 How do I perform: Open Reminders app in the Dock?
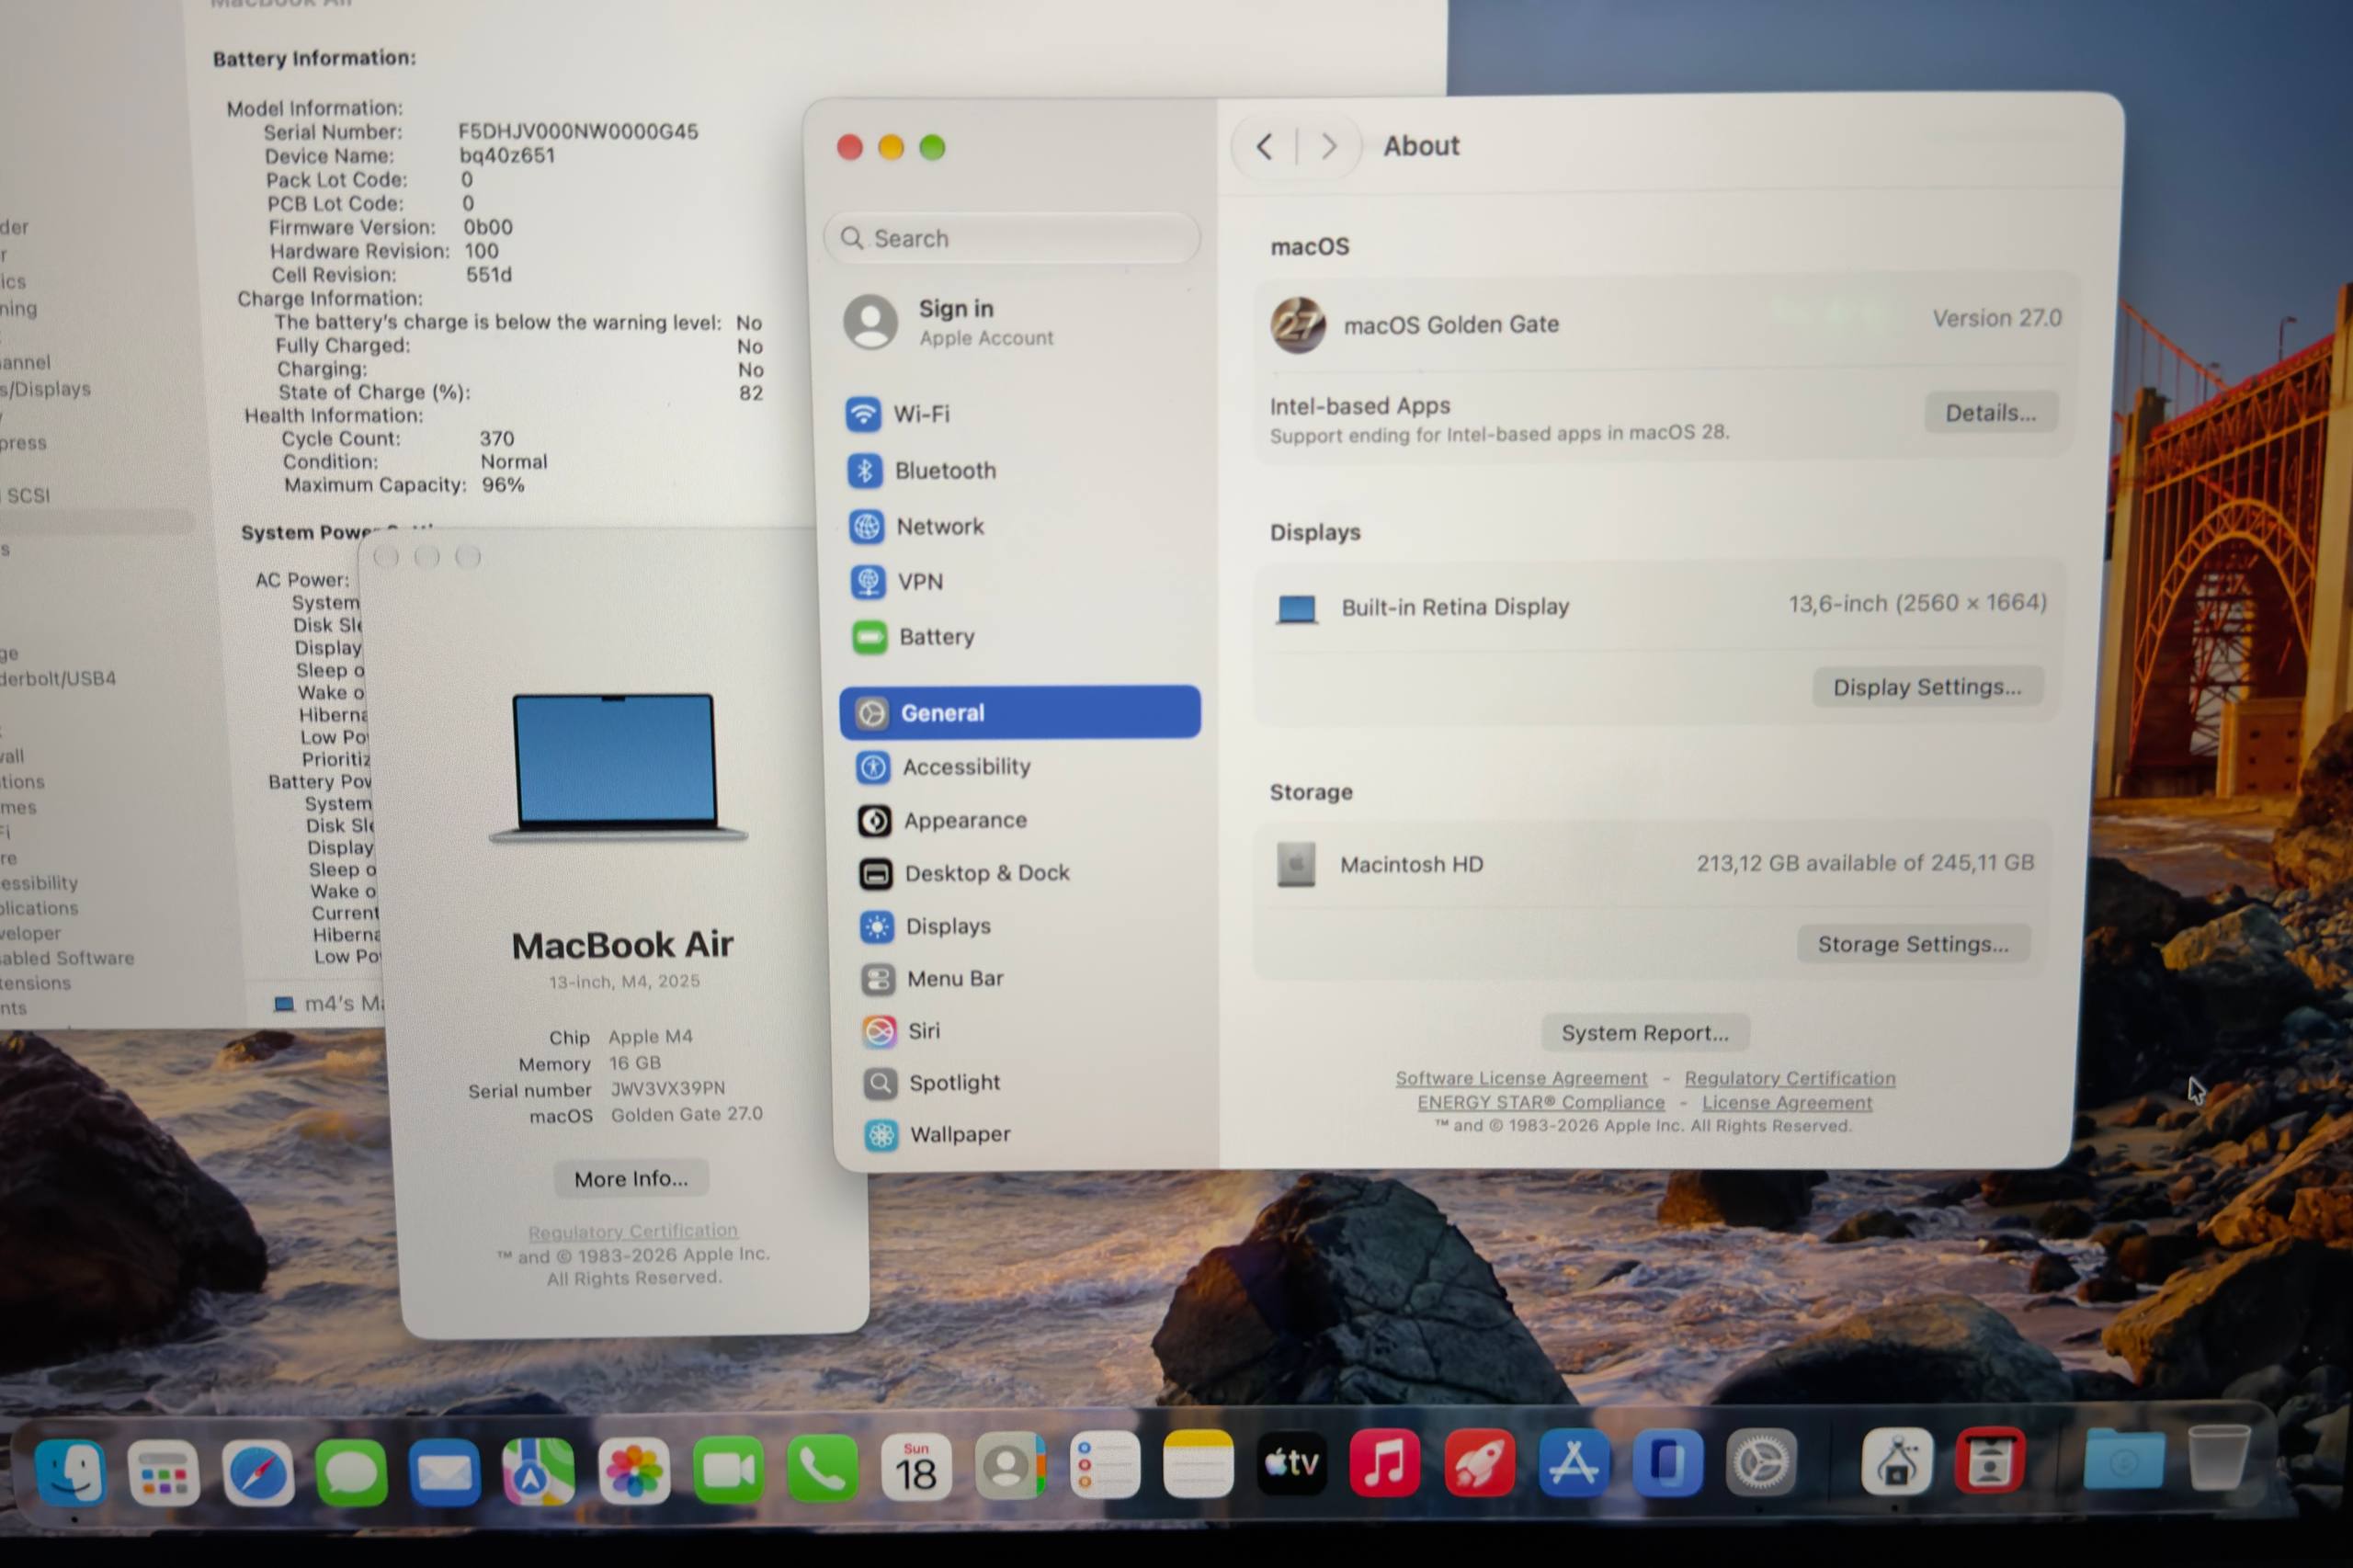(x=1104, y=1466)
